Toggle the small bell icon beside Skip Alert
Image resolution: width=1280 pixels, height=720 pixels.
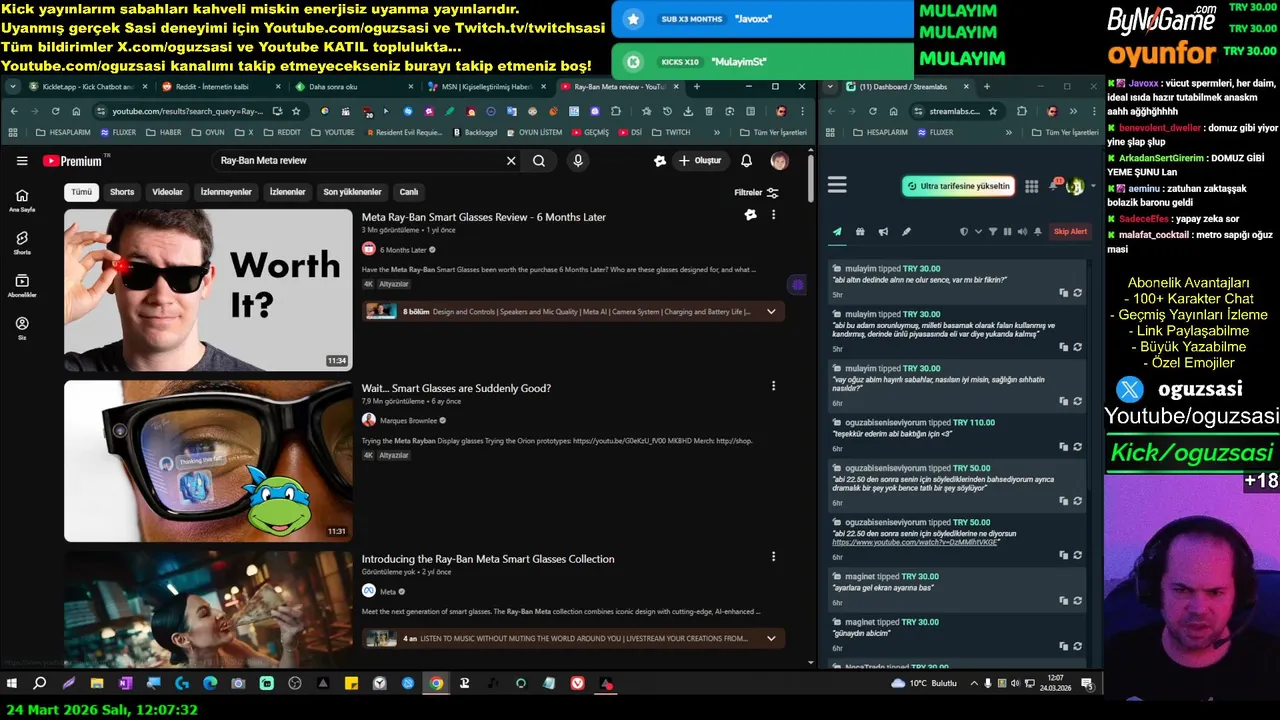click(x=1037, y=232)
